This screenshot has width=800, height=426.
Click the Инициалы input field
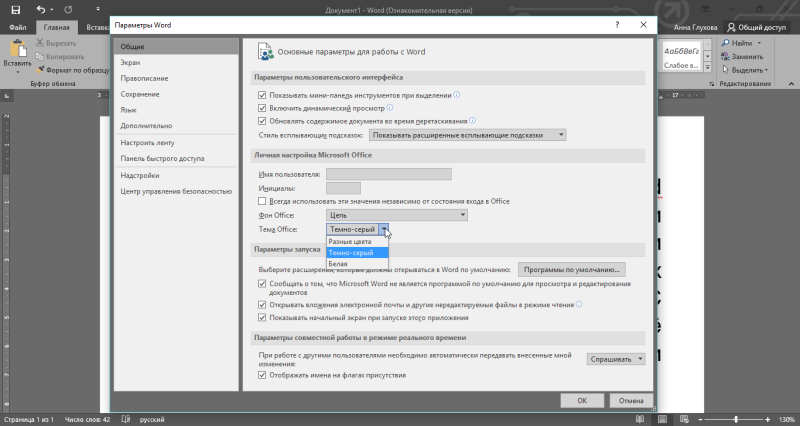[343, 188]
